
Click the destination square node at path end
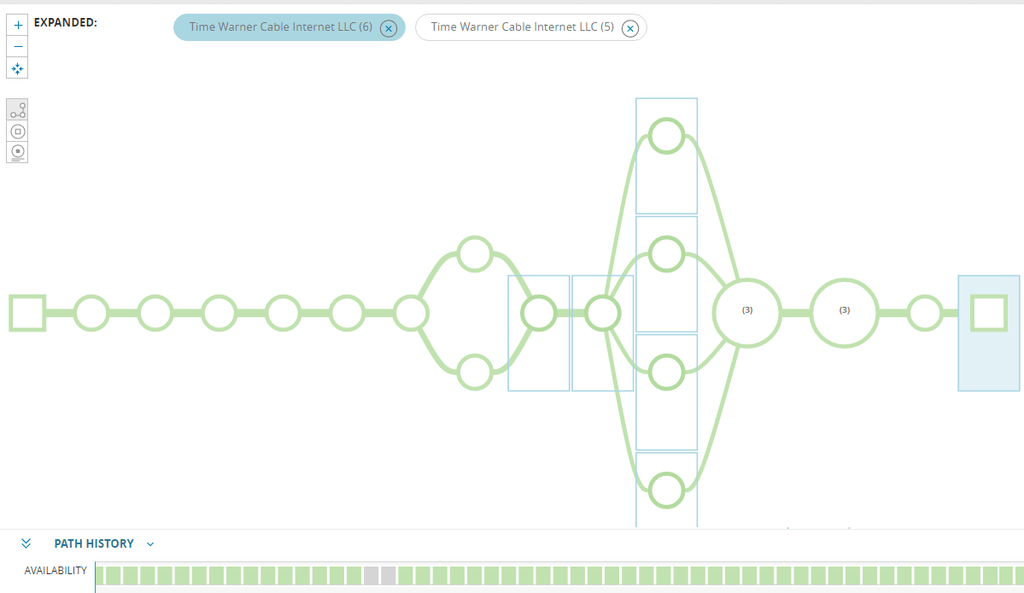(989, 313)
